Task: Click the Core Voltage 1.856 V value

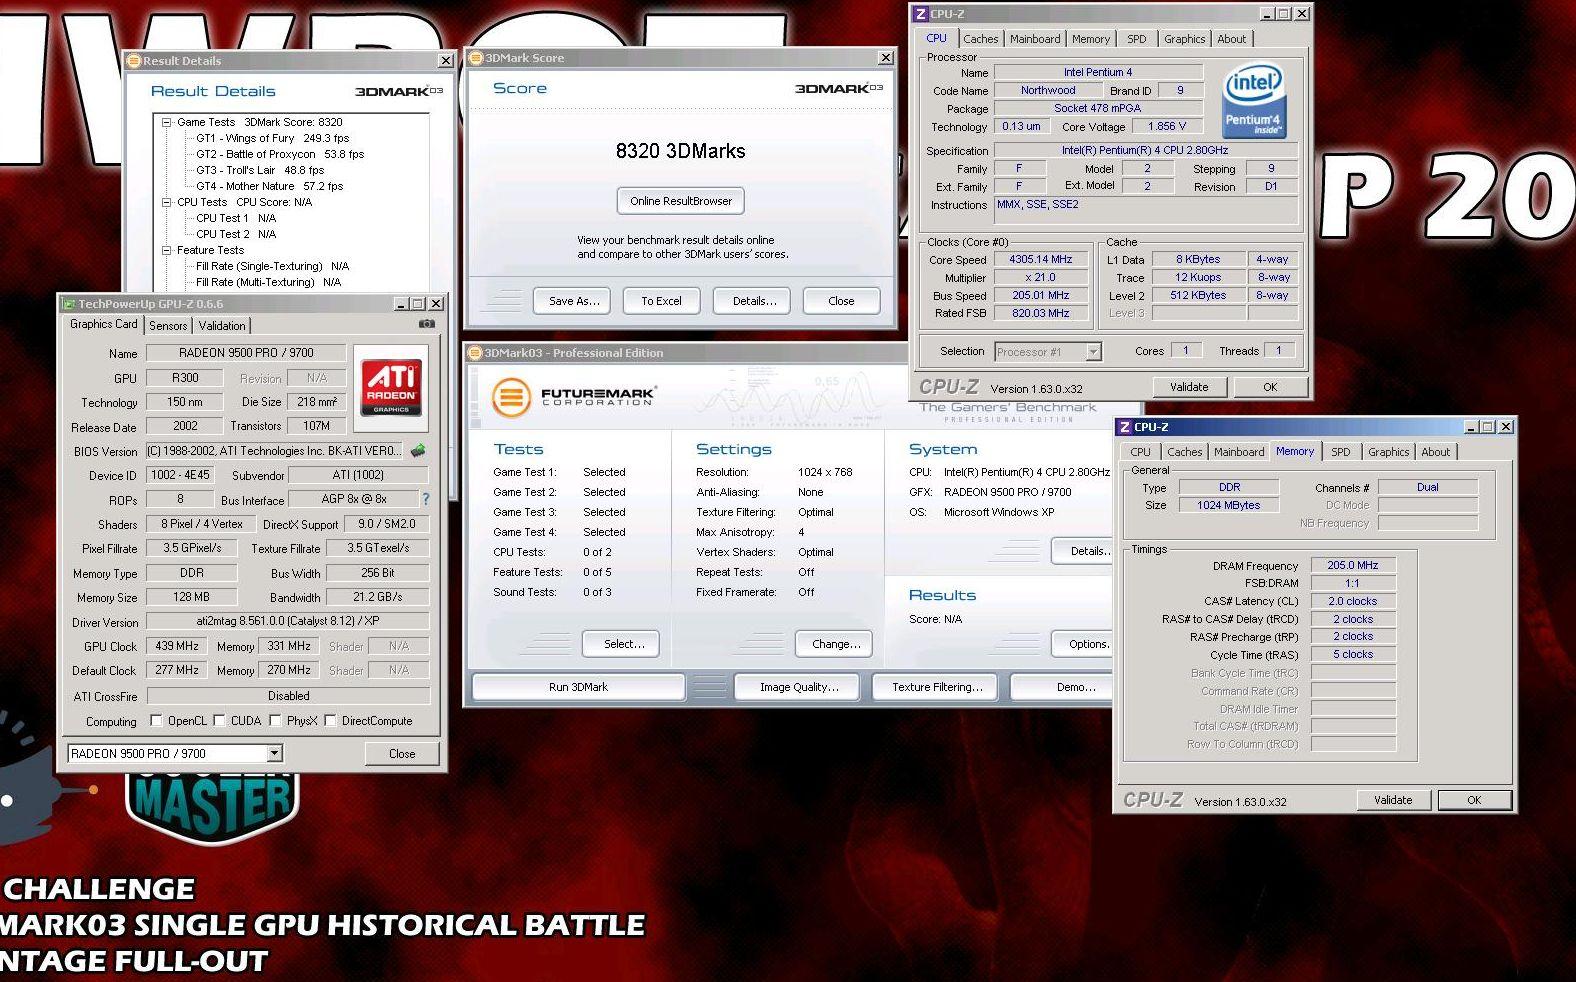Action: [x=1167, y=127]
